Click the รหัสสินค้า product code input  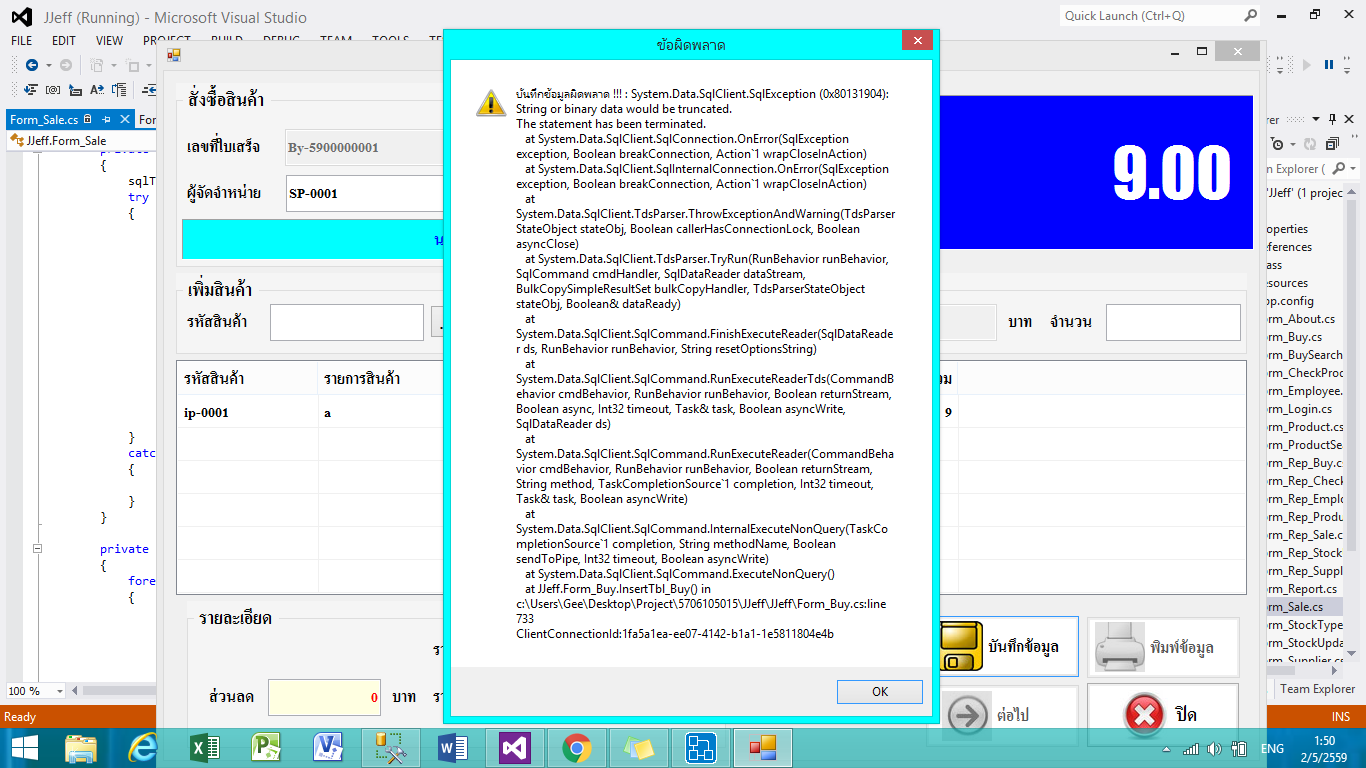point(347,322)
